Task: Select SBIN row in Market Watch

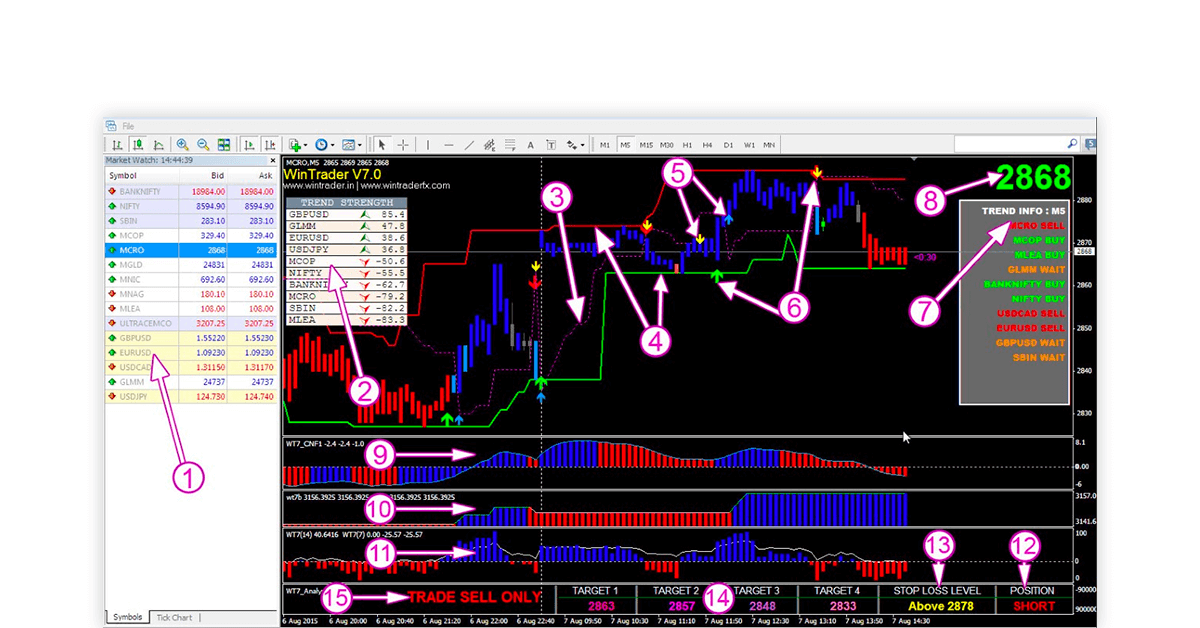Action: (192, 220)
